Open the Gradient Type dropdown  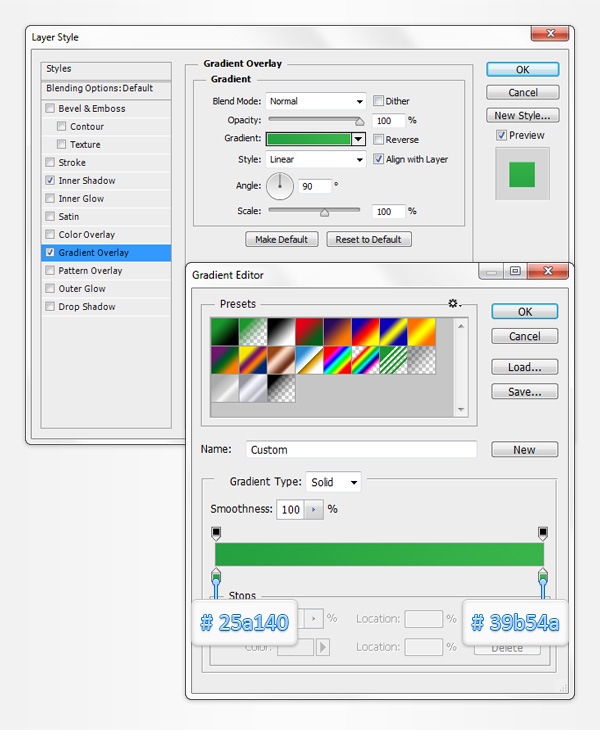334,482
